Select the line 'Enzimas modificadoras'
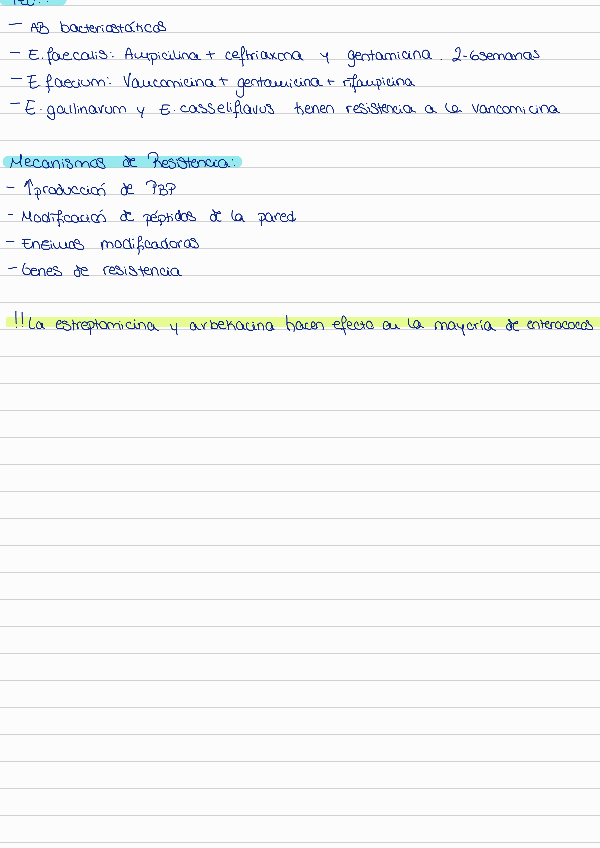 (x=102, y=244)
